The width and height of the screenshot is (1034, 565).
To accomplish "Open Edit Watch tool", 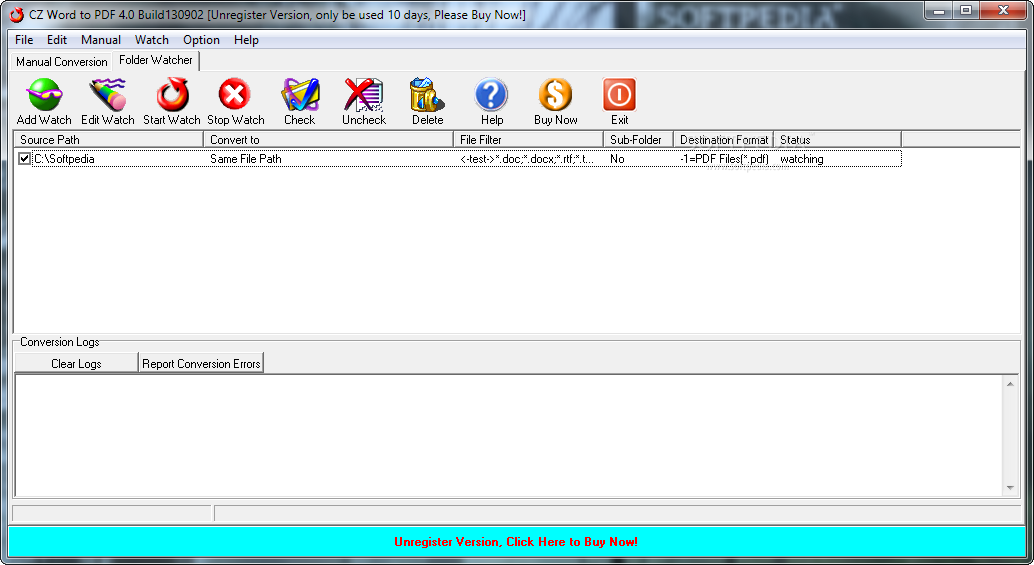I will pos(107,101).
